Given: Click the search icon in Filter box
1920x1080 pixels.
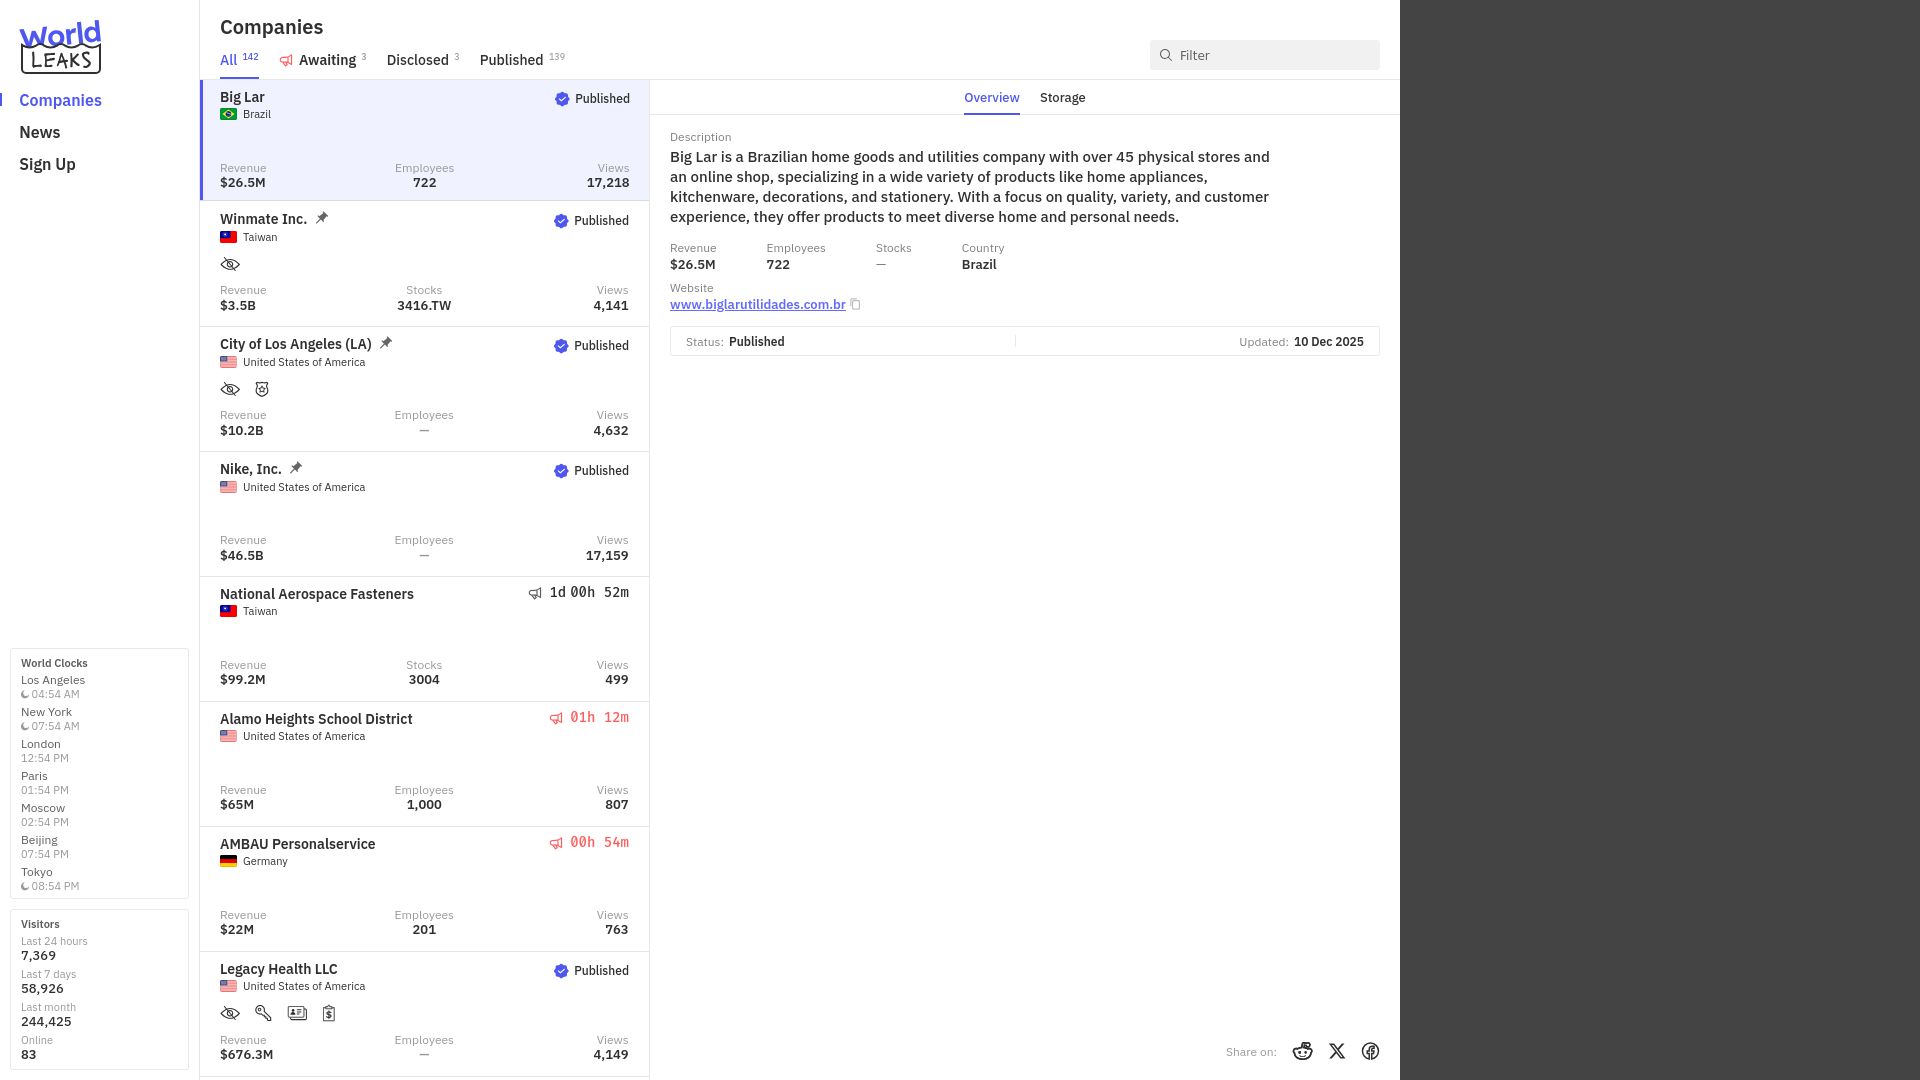Looking at the screenshot, I should (1166, 55).
